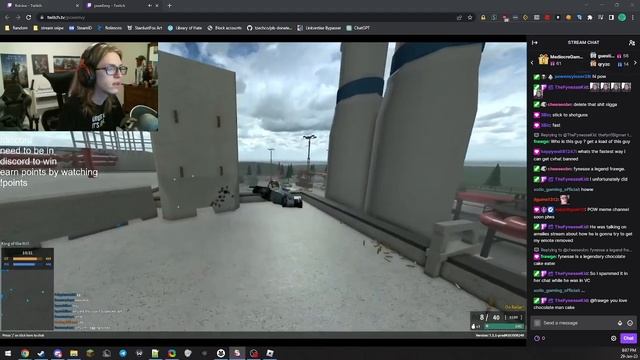Image resolution: width=640 pixels, height=360 pixels.
Task: Open the green profile avatar menu
Action: [x=622, y=18]
